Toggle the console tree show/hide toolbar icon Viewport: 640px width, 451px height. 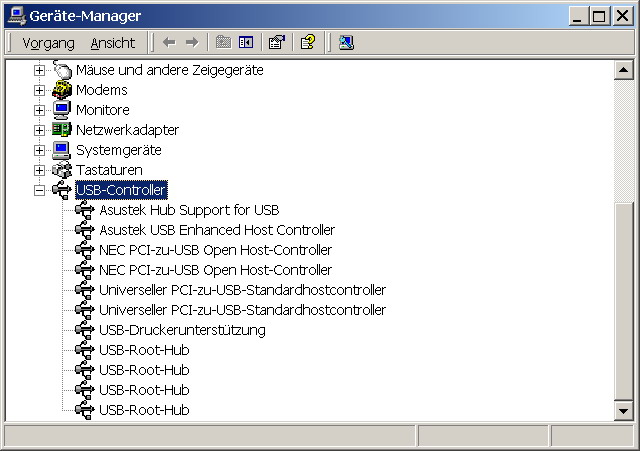(x=246, y=42)
